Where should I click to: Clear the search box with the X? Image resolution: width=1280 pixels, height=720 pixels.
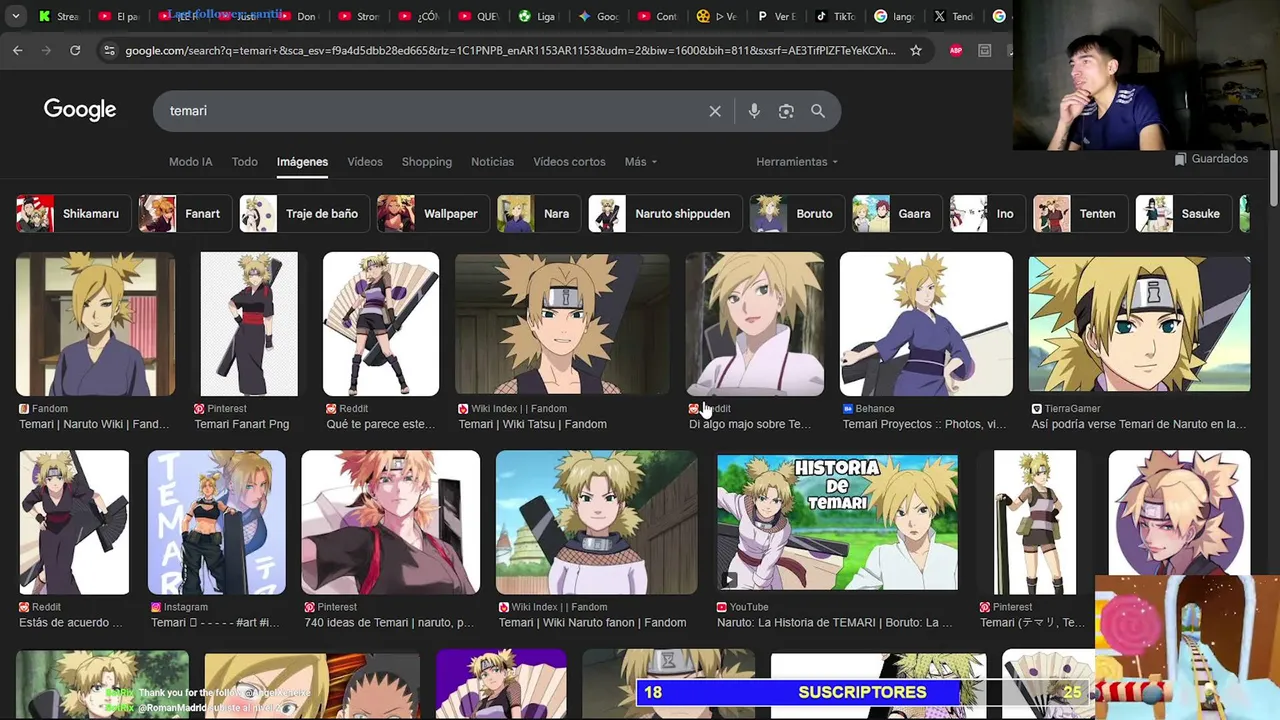pyautogui.click(x=715, y=111)
